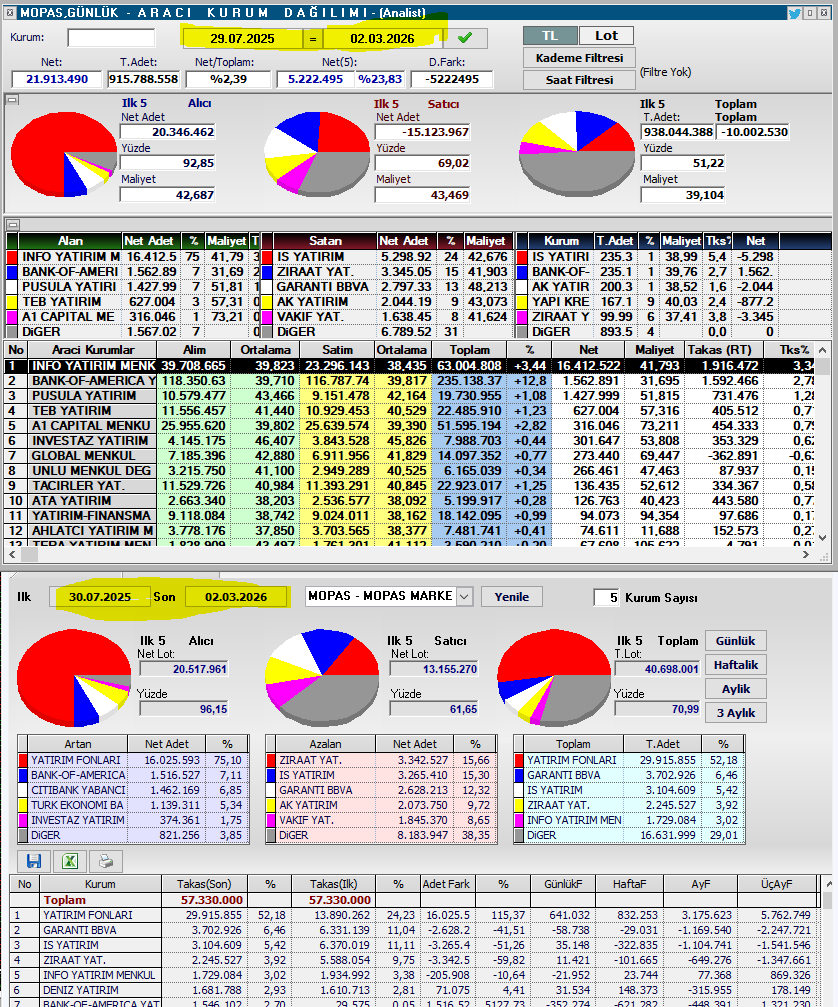Viewport: 838px width, 1007px height.
Task: Click the Satim column header
Action: 337,350
